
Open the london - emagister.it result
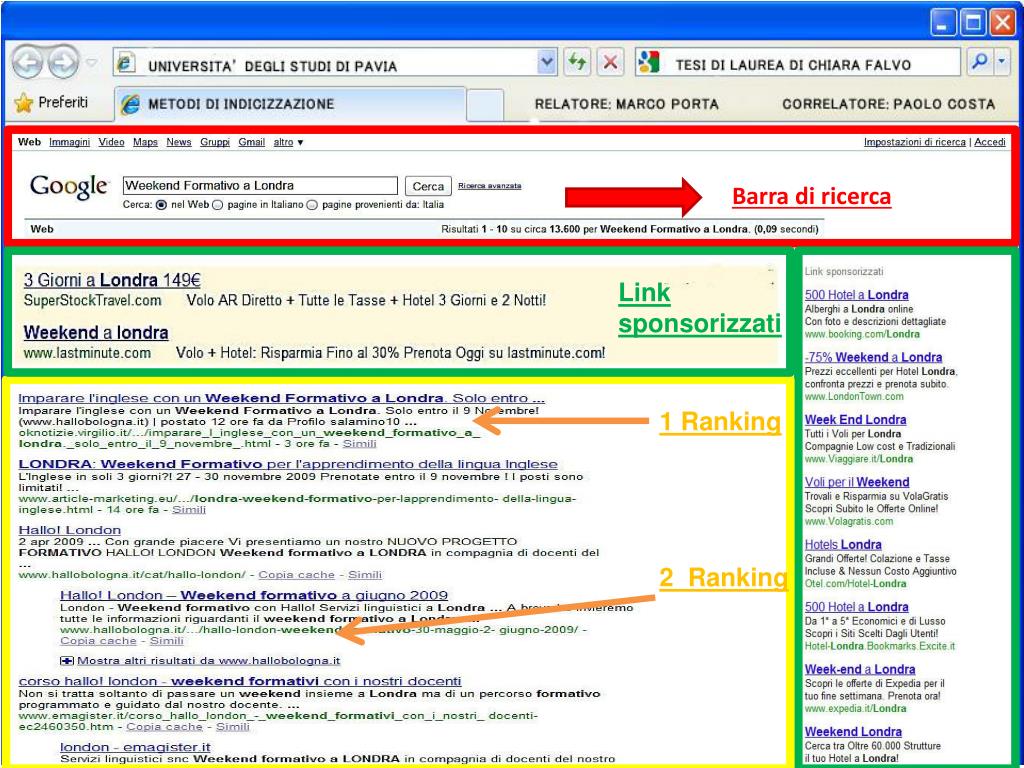pos(135,746)
